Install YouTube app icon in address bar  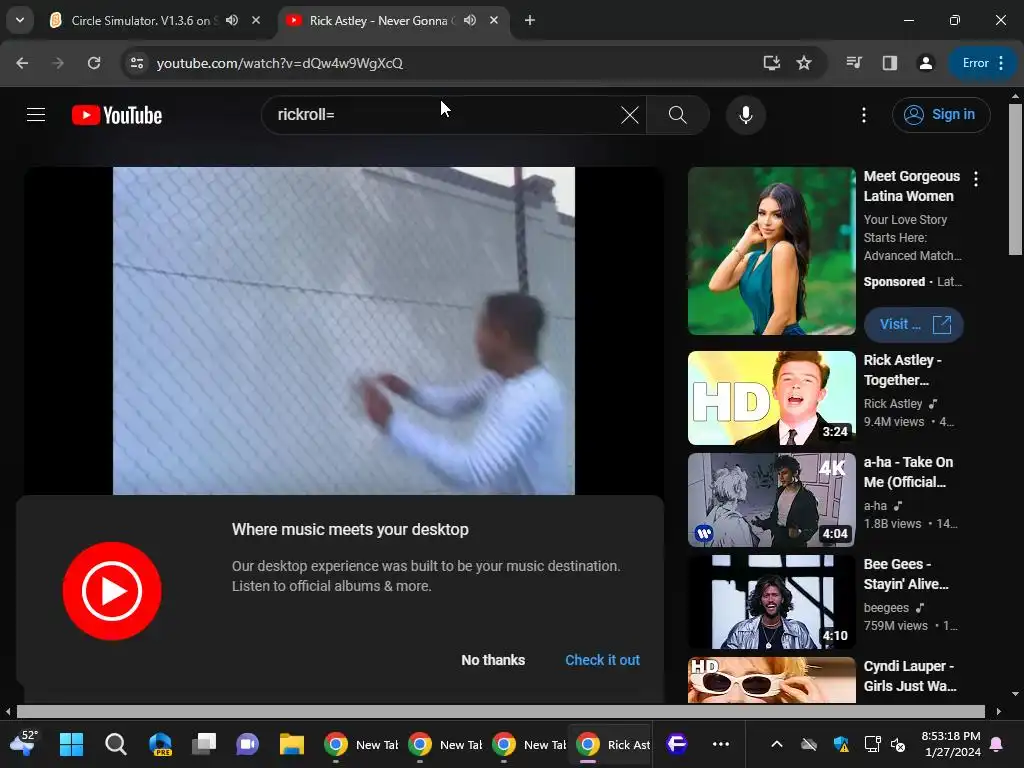pos(772,63)
